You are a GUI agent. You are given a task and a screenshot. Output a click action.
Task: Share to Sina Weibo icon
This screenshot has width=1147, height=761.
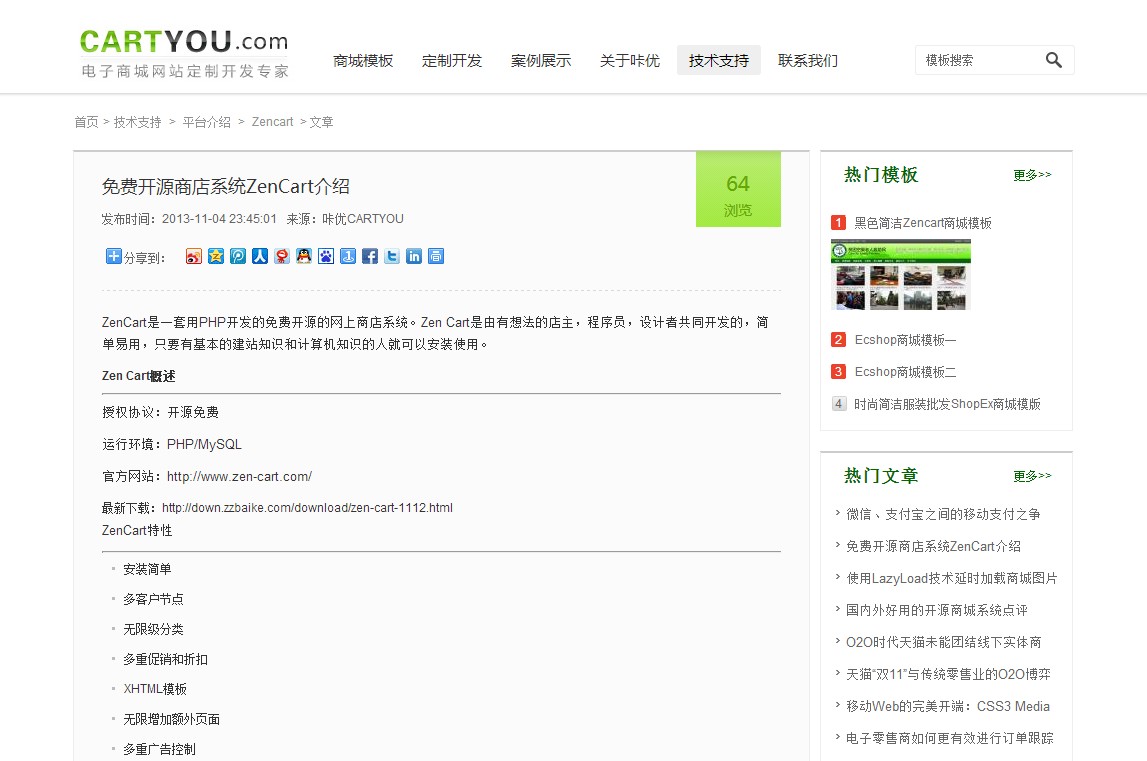pyautogui.click(x=194, y=256)
